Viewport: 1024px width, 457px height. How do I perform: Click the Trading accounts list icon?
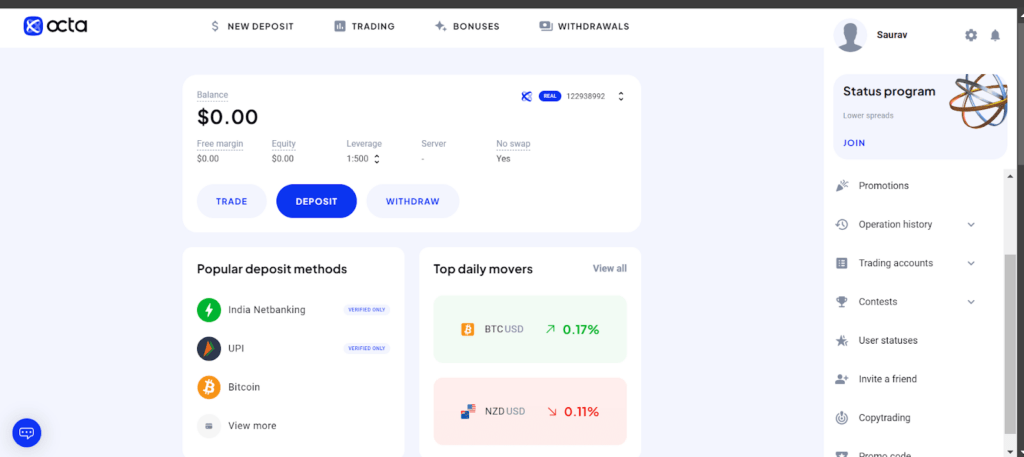click(x=842, y=263)
